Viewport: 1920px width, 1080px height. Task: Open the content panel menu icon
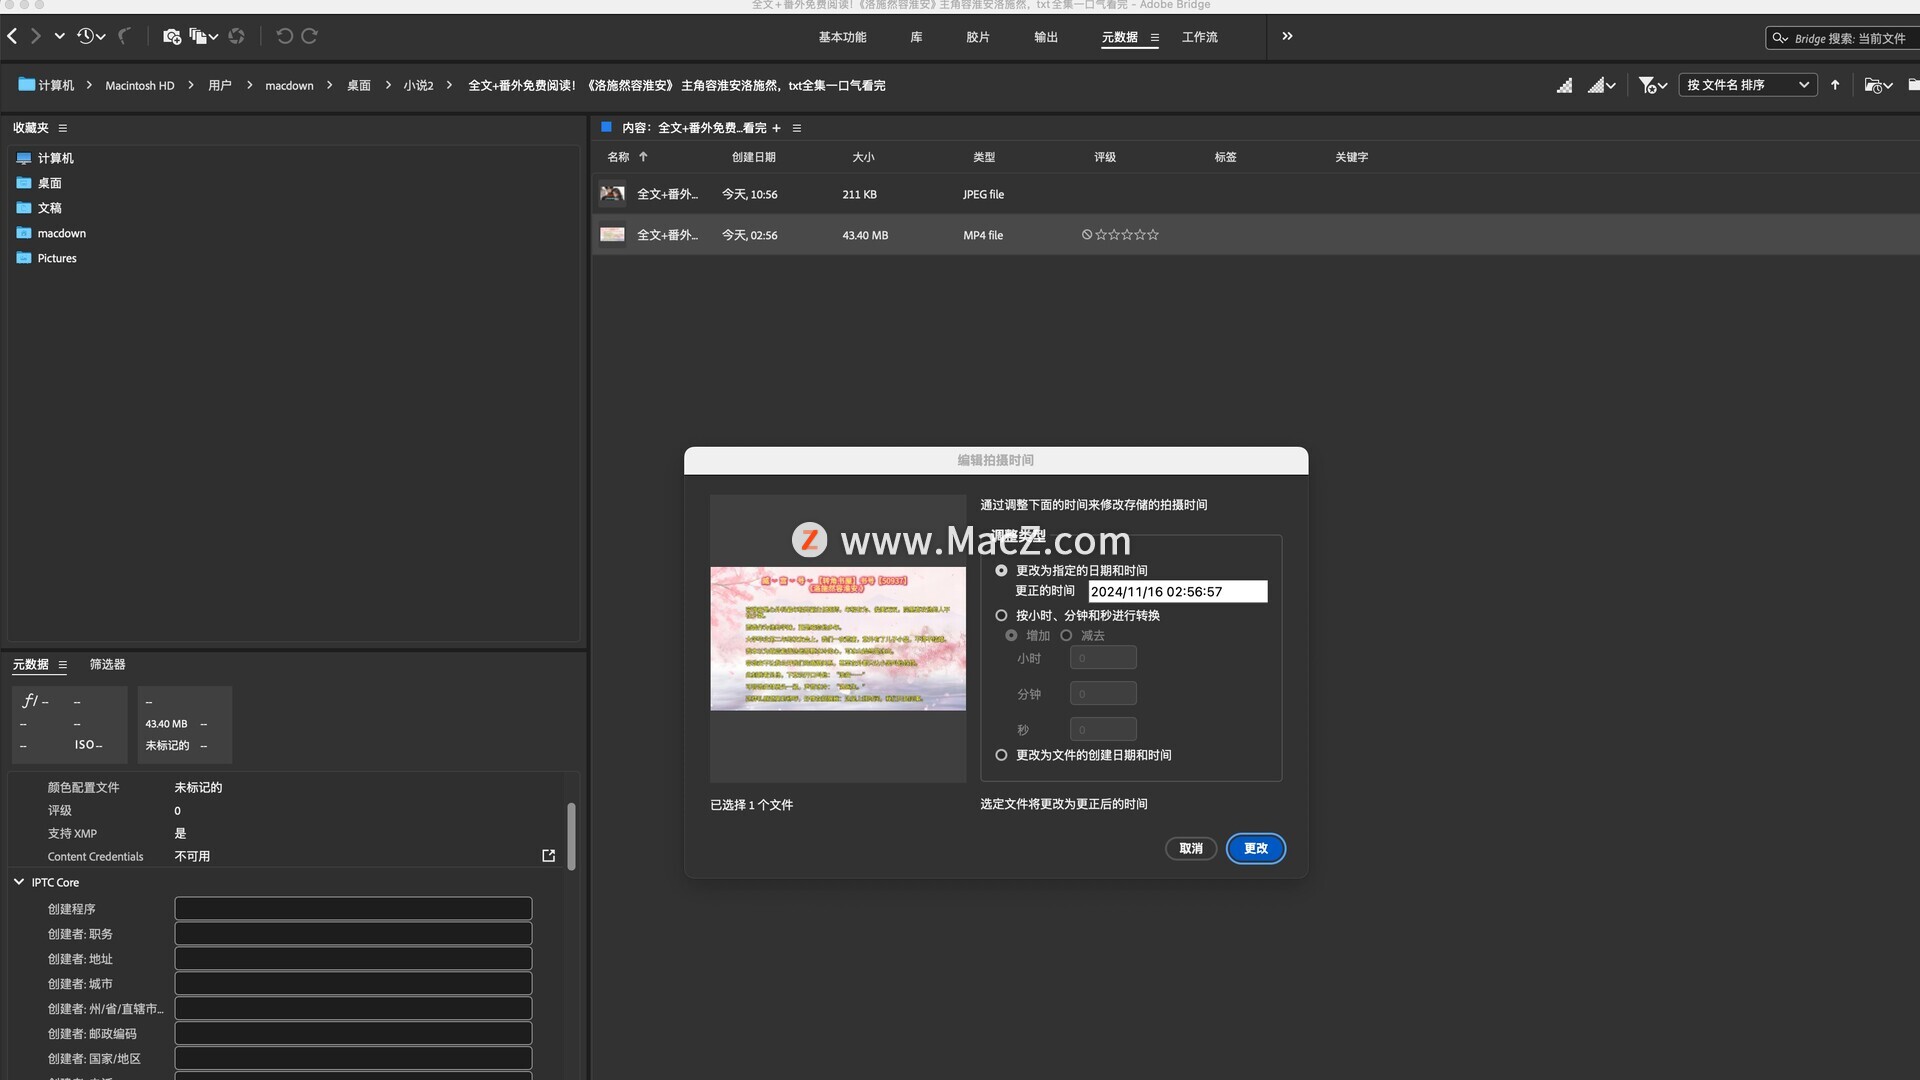pyautogui.click(x=796, y=128)
